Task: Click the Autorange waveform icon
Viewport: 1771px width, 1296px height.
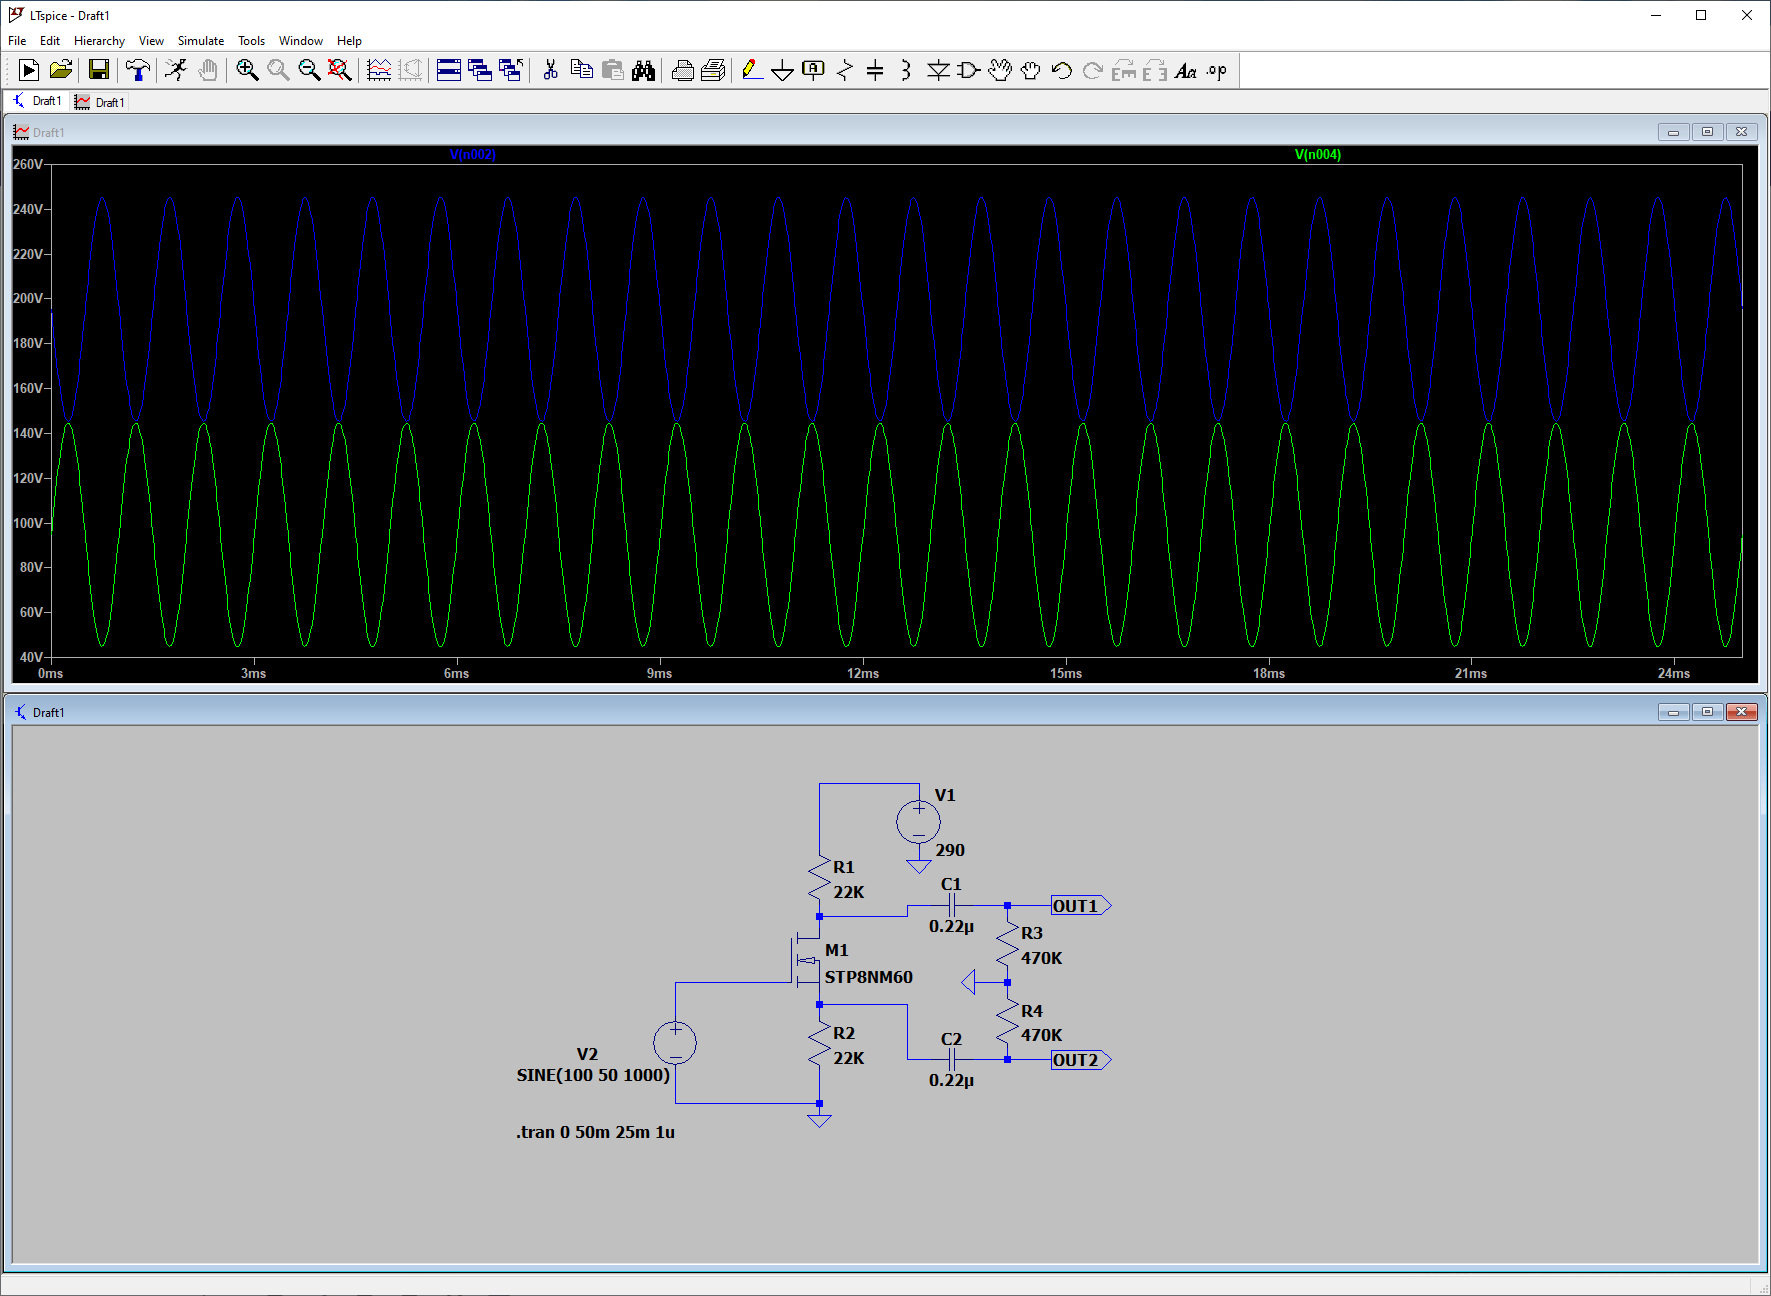Action: click(379, 70)
